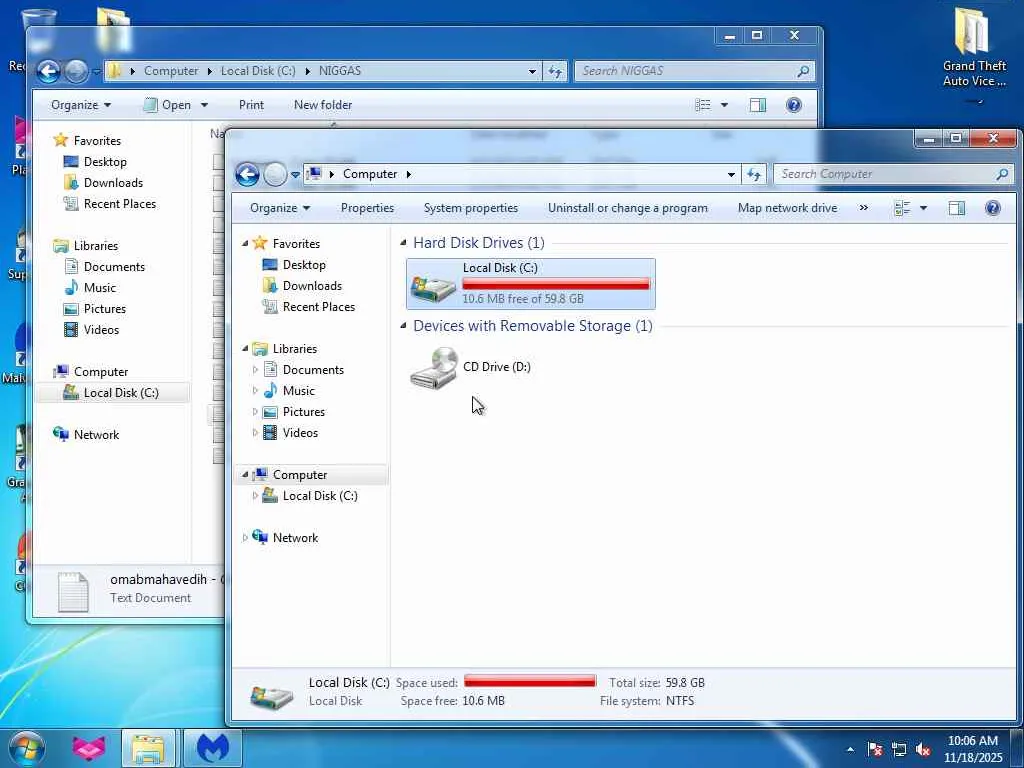
Task: Select Network in NIGGAS window sidebar
Action: tap(96, 435)
